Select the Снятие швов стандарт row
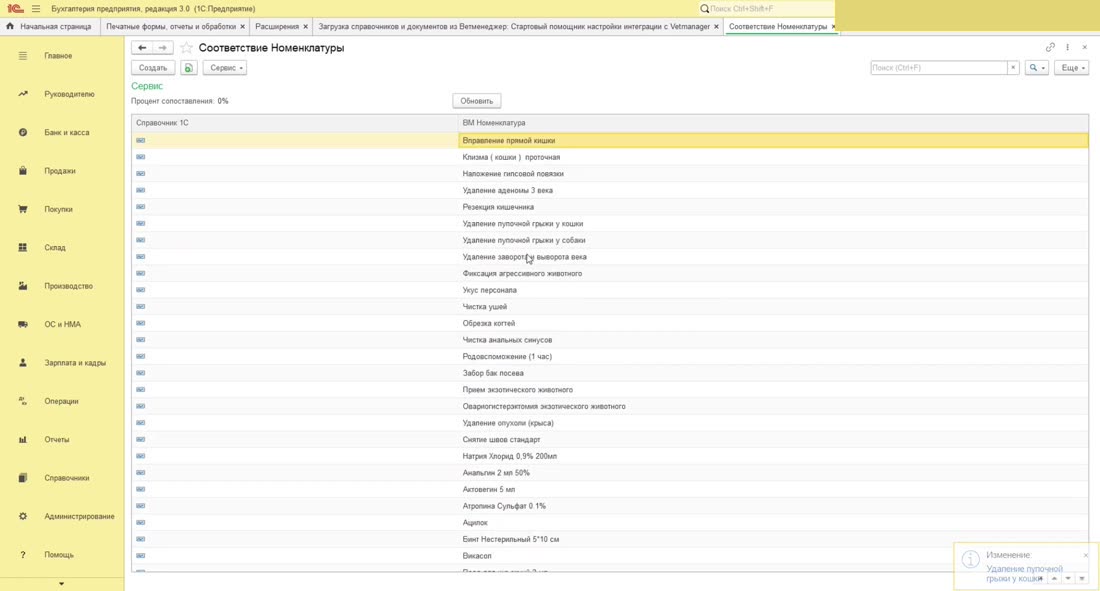This screenshot has width=1100, height=591. [x=610, y=439]
